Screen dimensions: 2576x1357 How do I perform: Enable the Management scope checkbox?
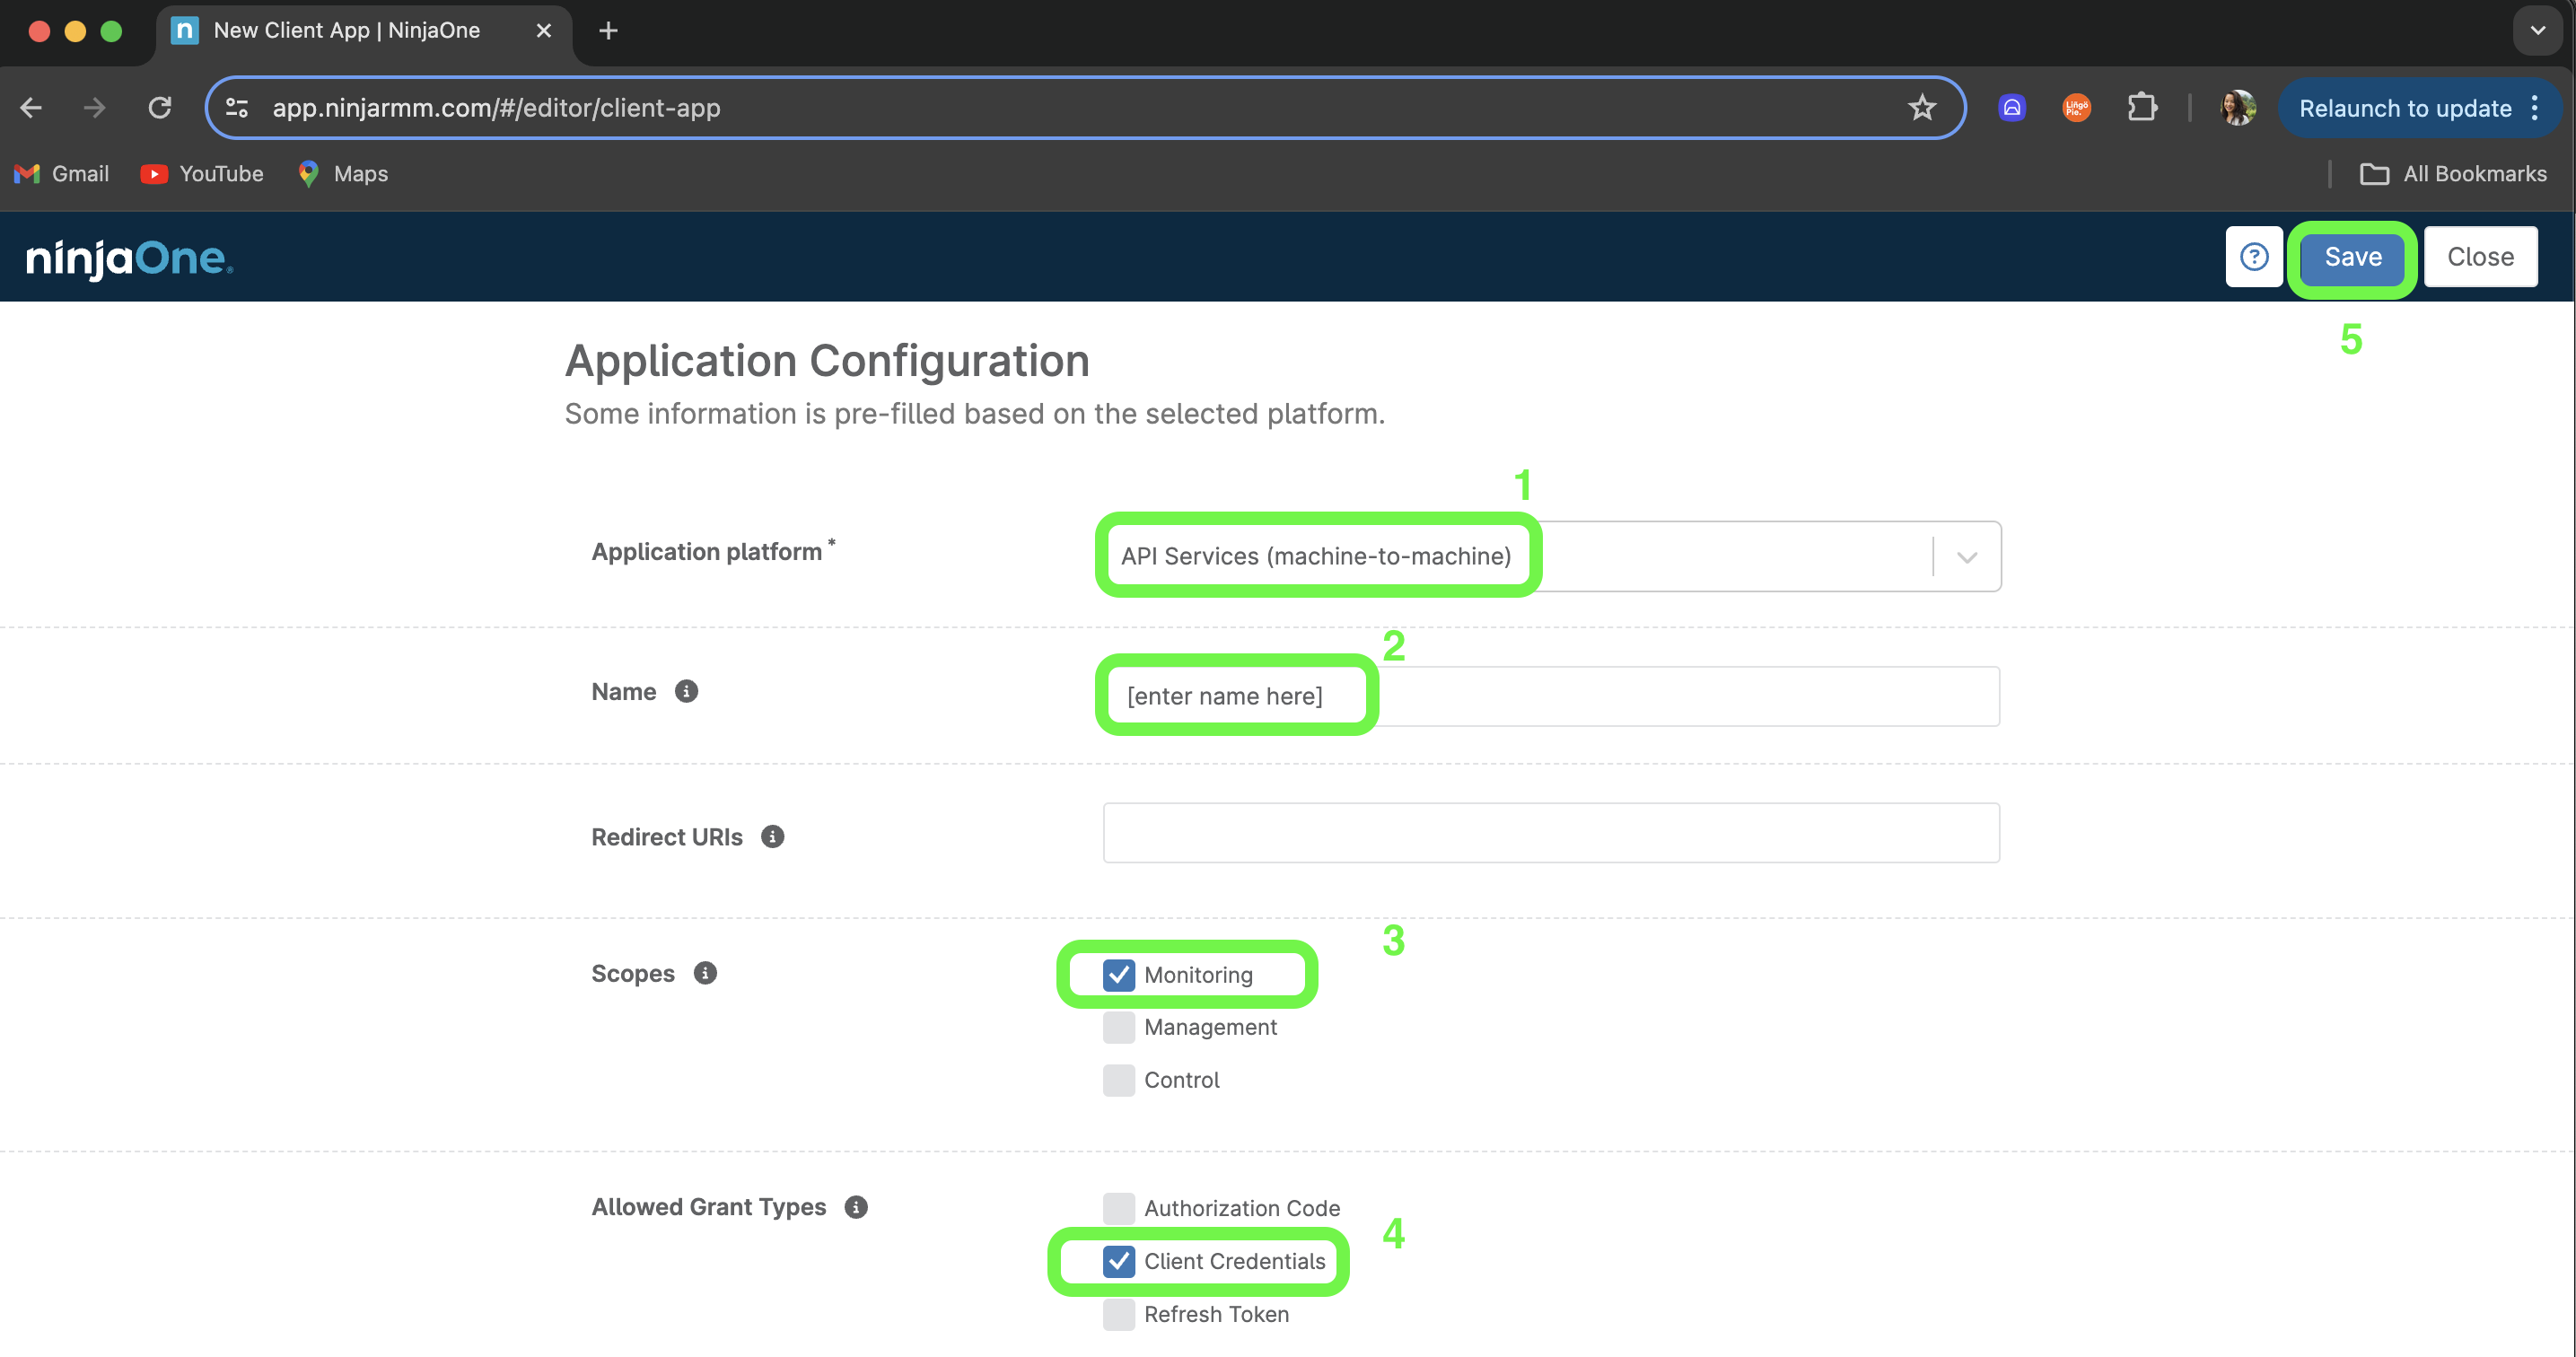pyautogui.click(x=1118, y=1027)
